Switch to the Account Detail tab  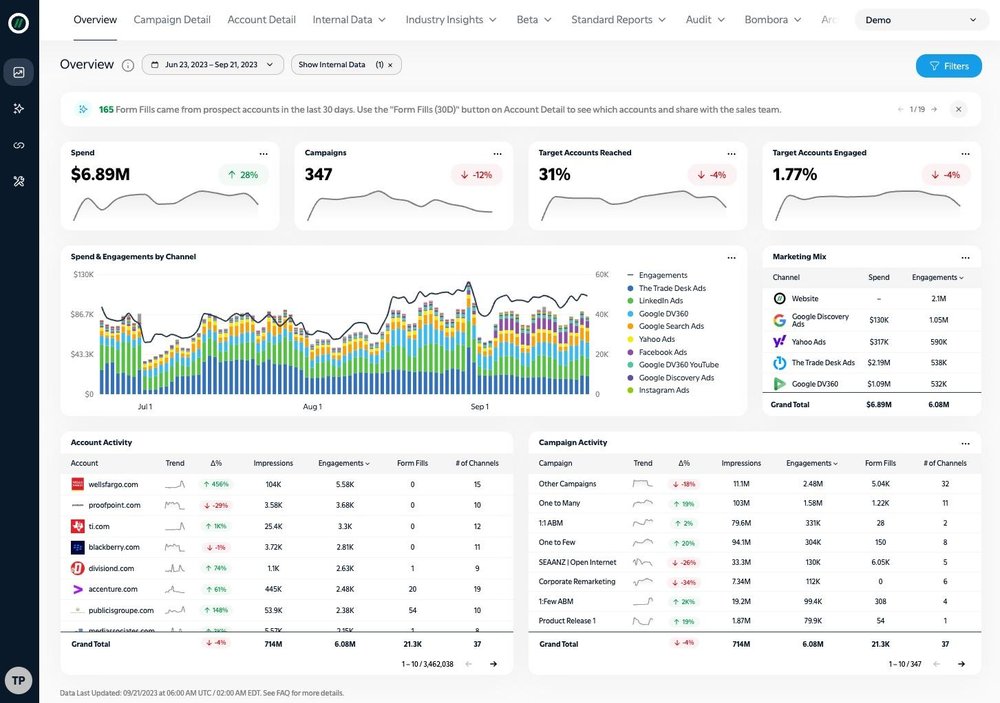pyautogui.click(x=261, y=20)
